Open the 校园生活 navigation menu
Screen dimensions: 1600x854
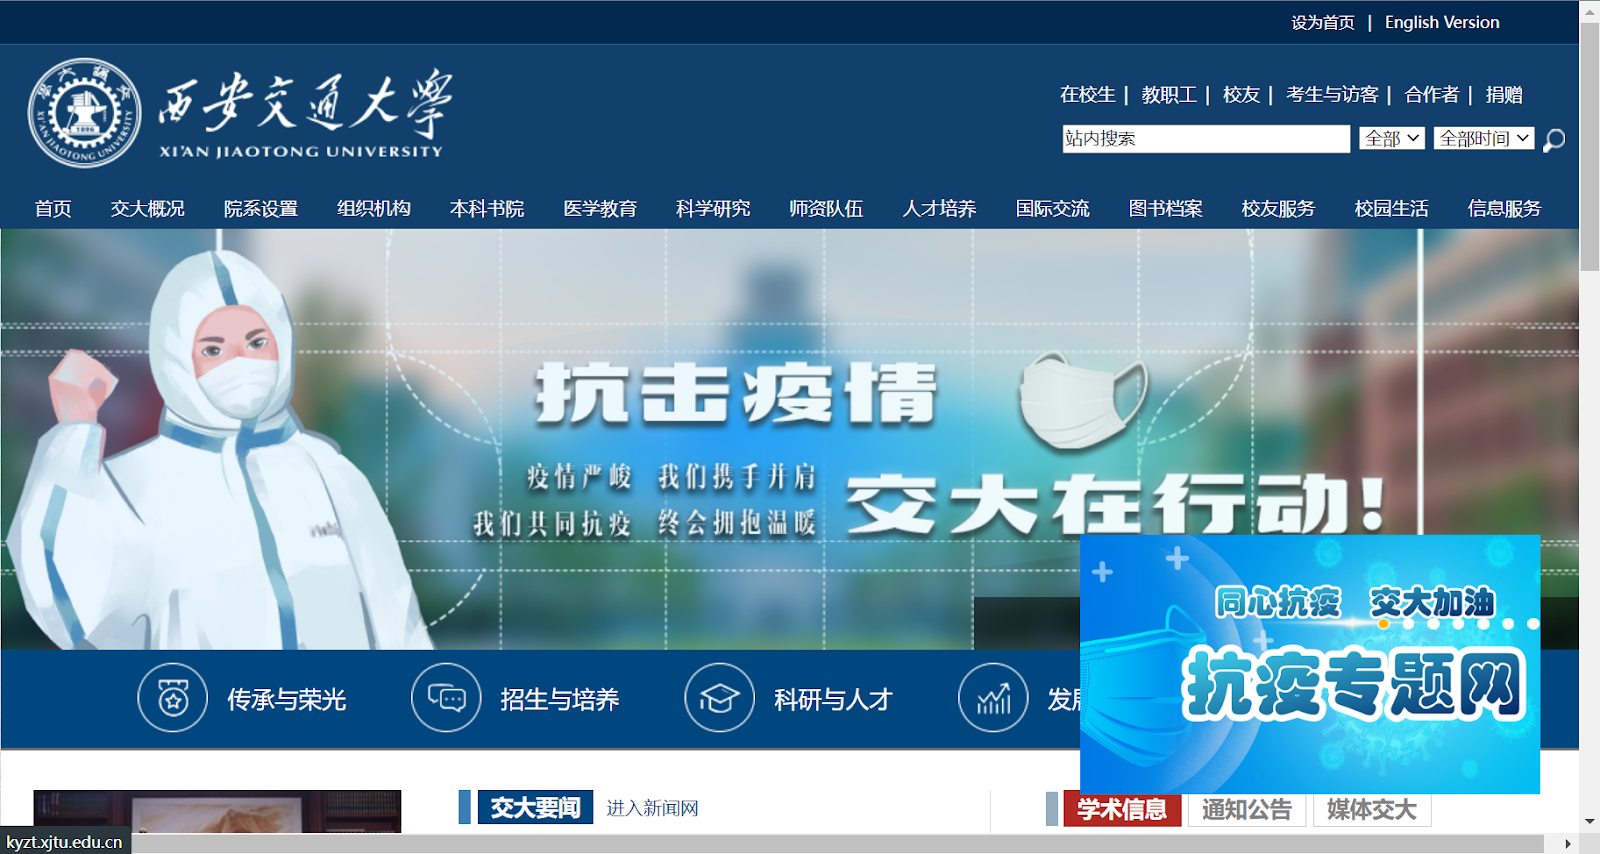click(1391, 208)
